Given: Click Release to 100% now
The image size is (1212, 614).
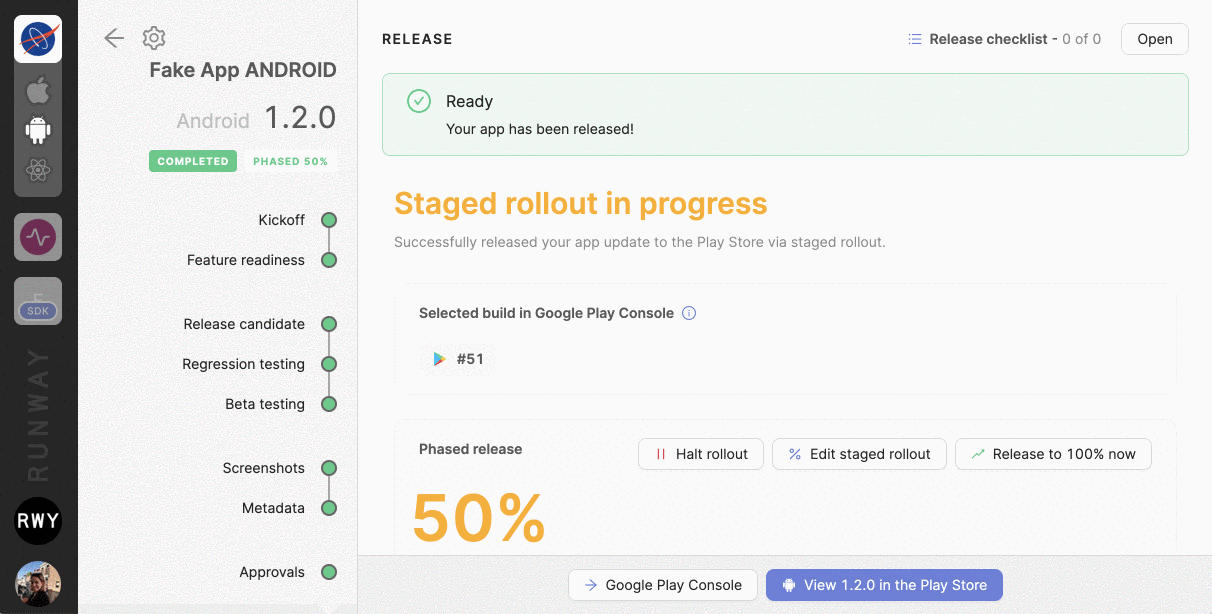Looking at the screenshot, I should tap(1053, 454).
